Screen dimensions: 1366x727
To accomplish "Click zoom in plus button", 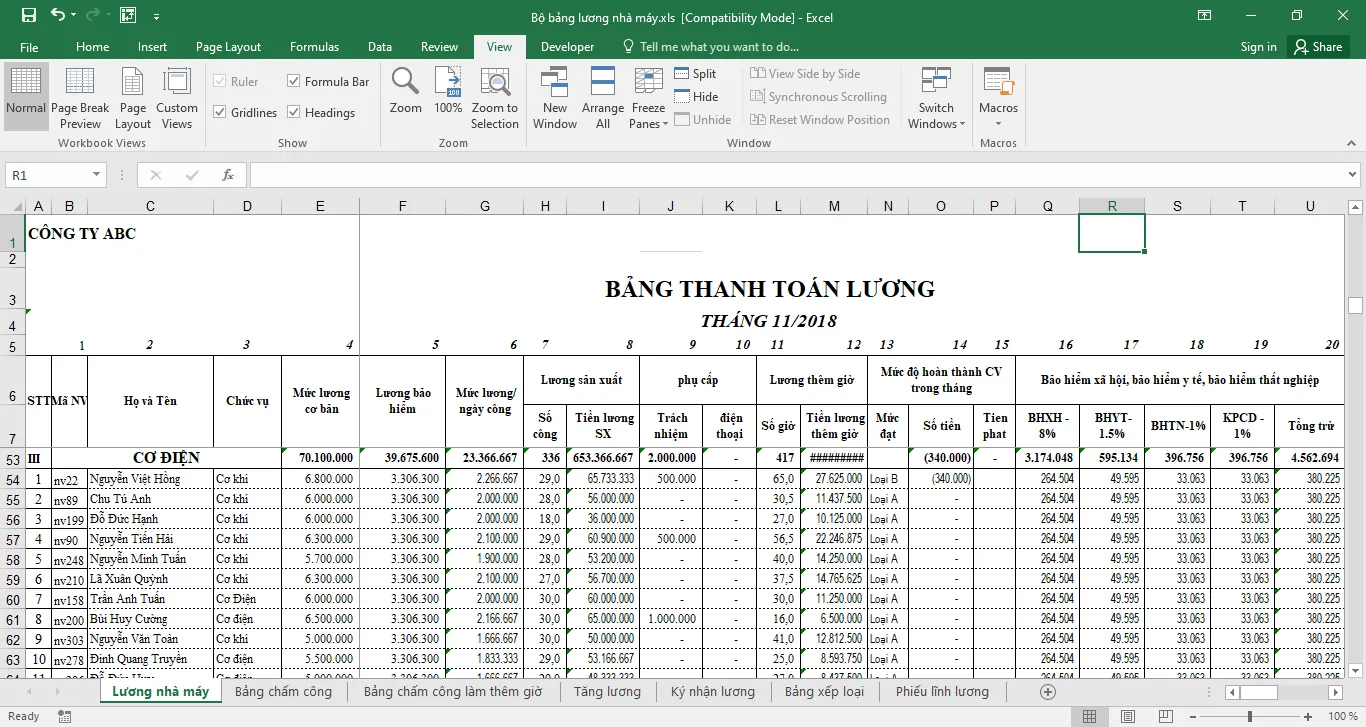I will tap(1308, 716).
